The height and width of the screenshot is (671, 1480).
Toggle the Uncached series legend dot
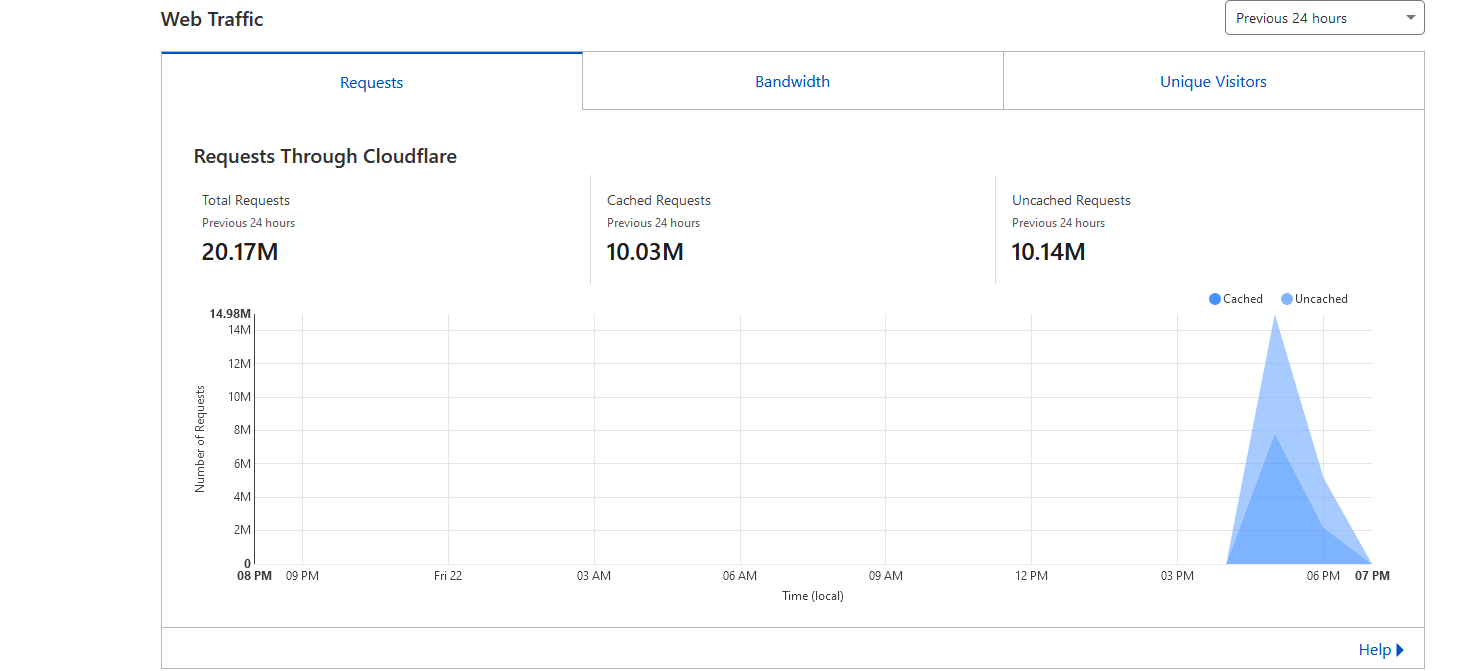(x=1287, y=299)
